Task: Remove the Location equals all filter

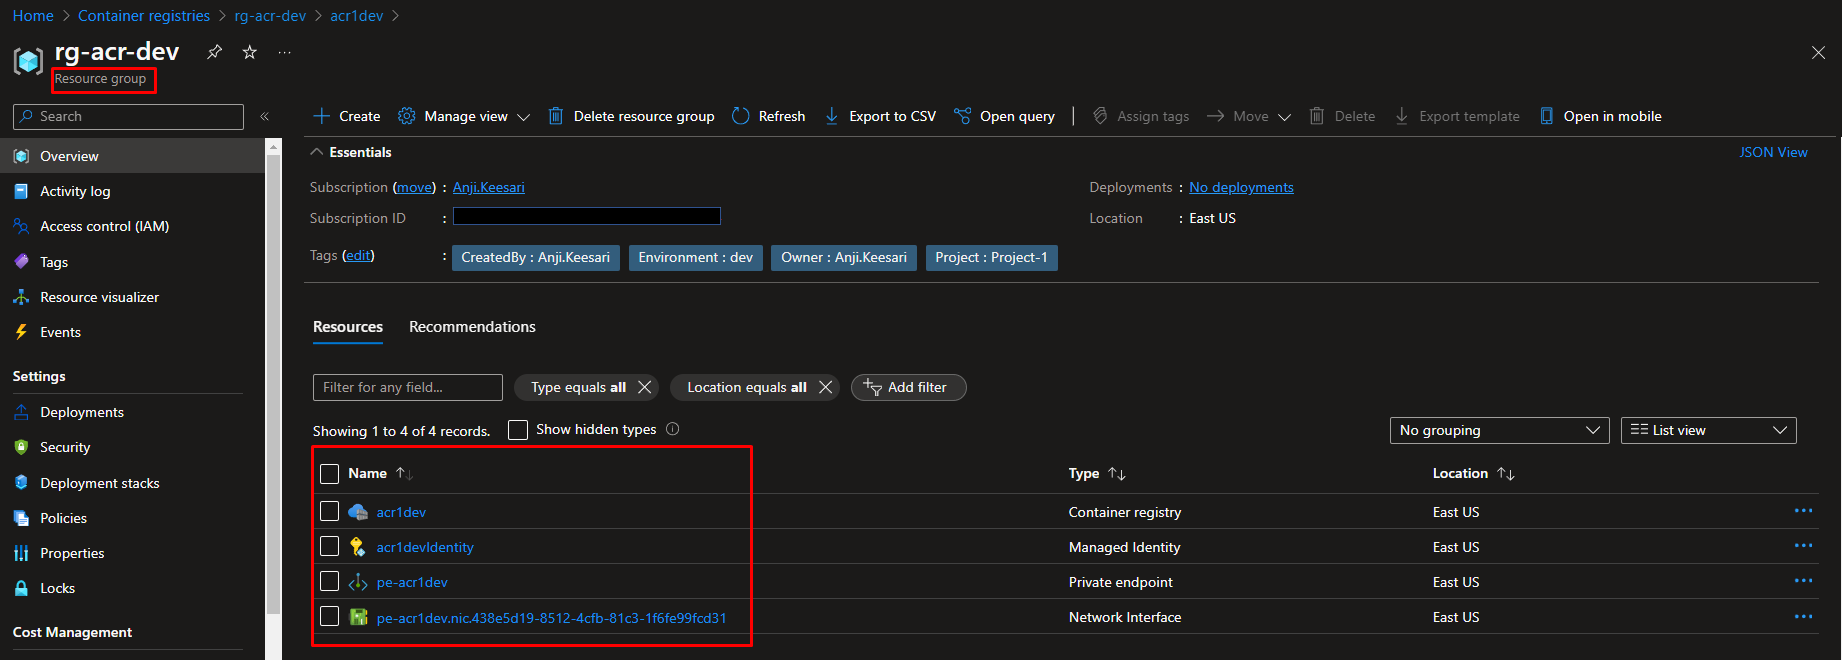Action: pos(825,387)
